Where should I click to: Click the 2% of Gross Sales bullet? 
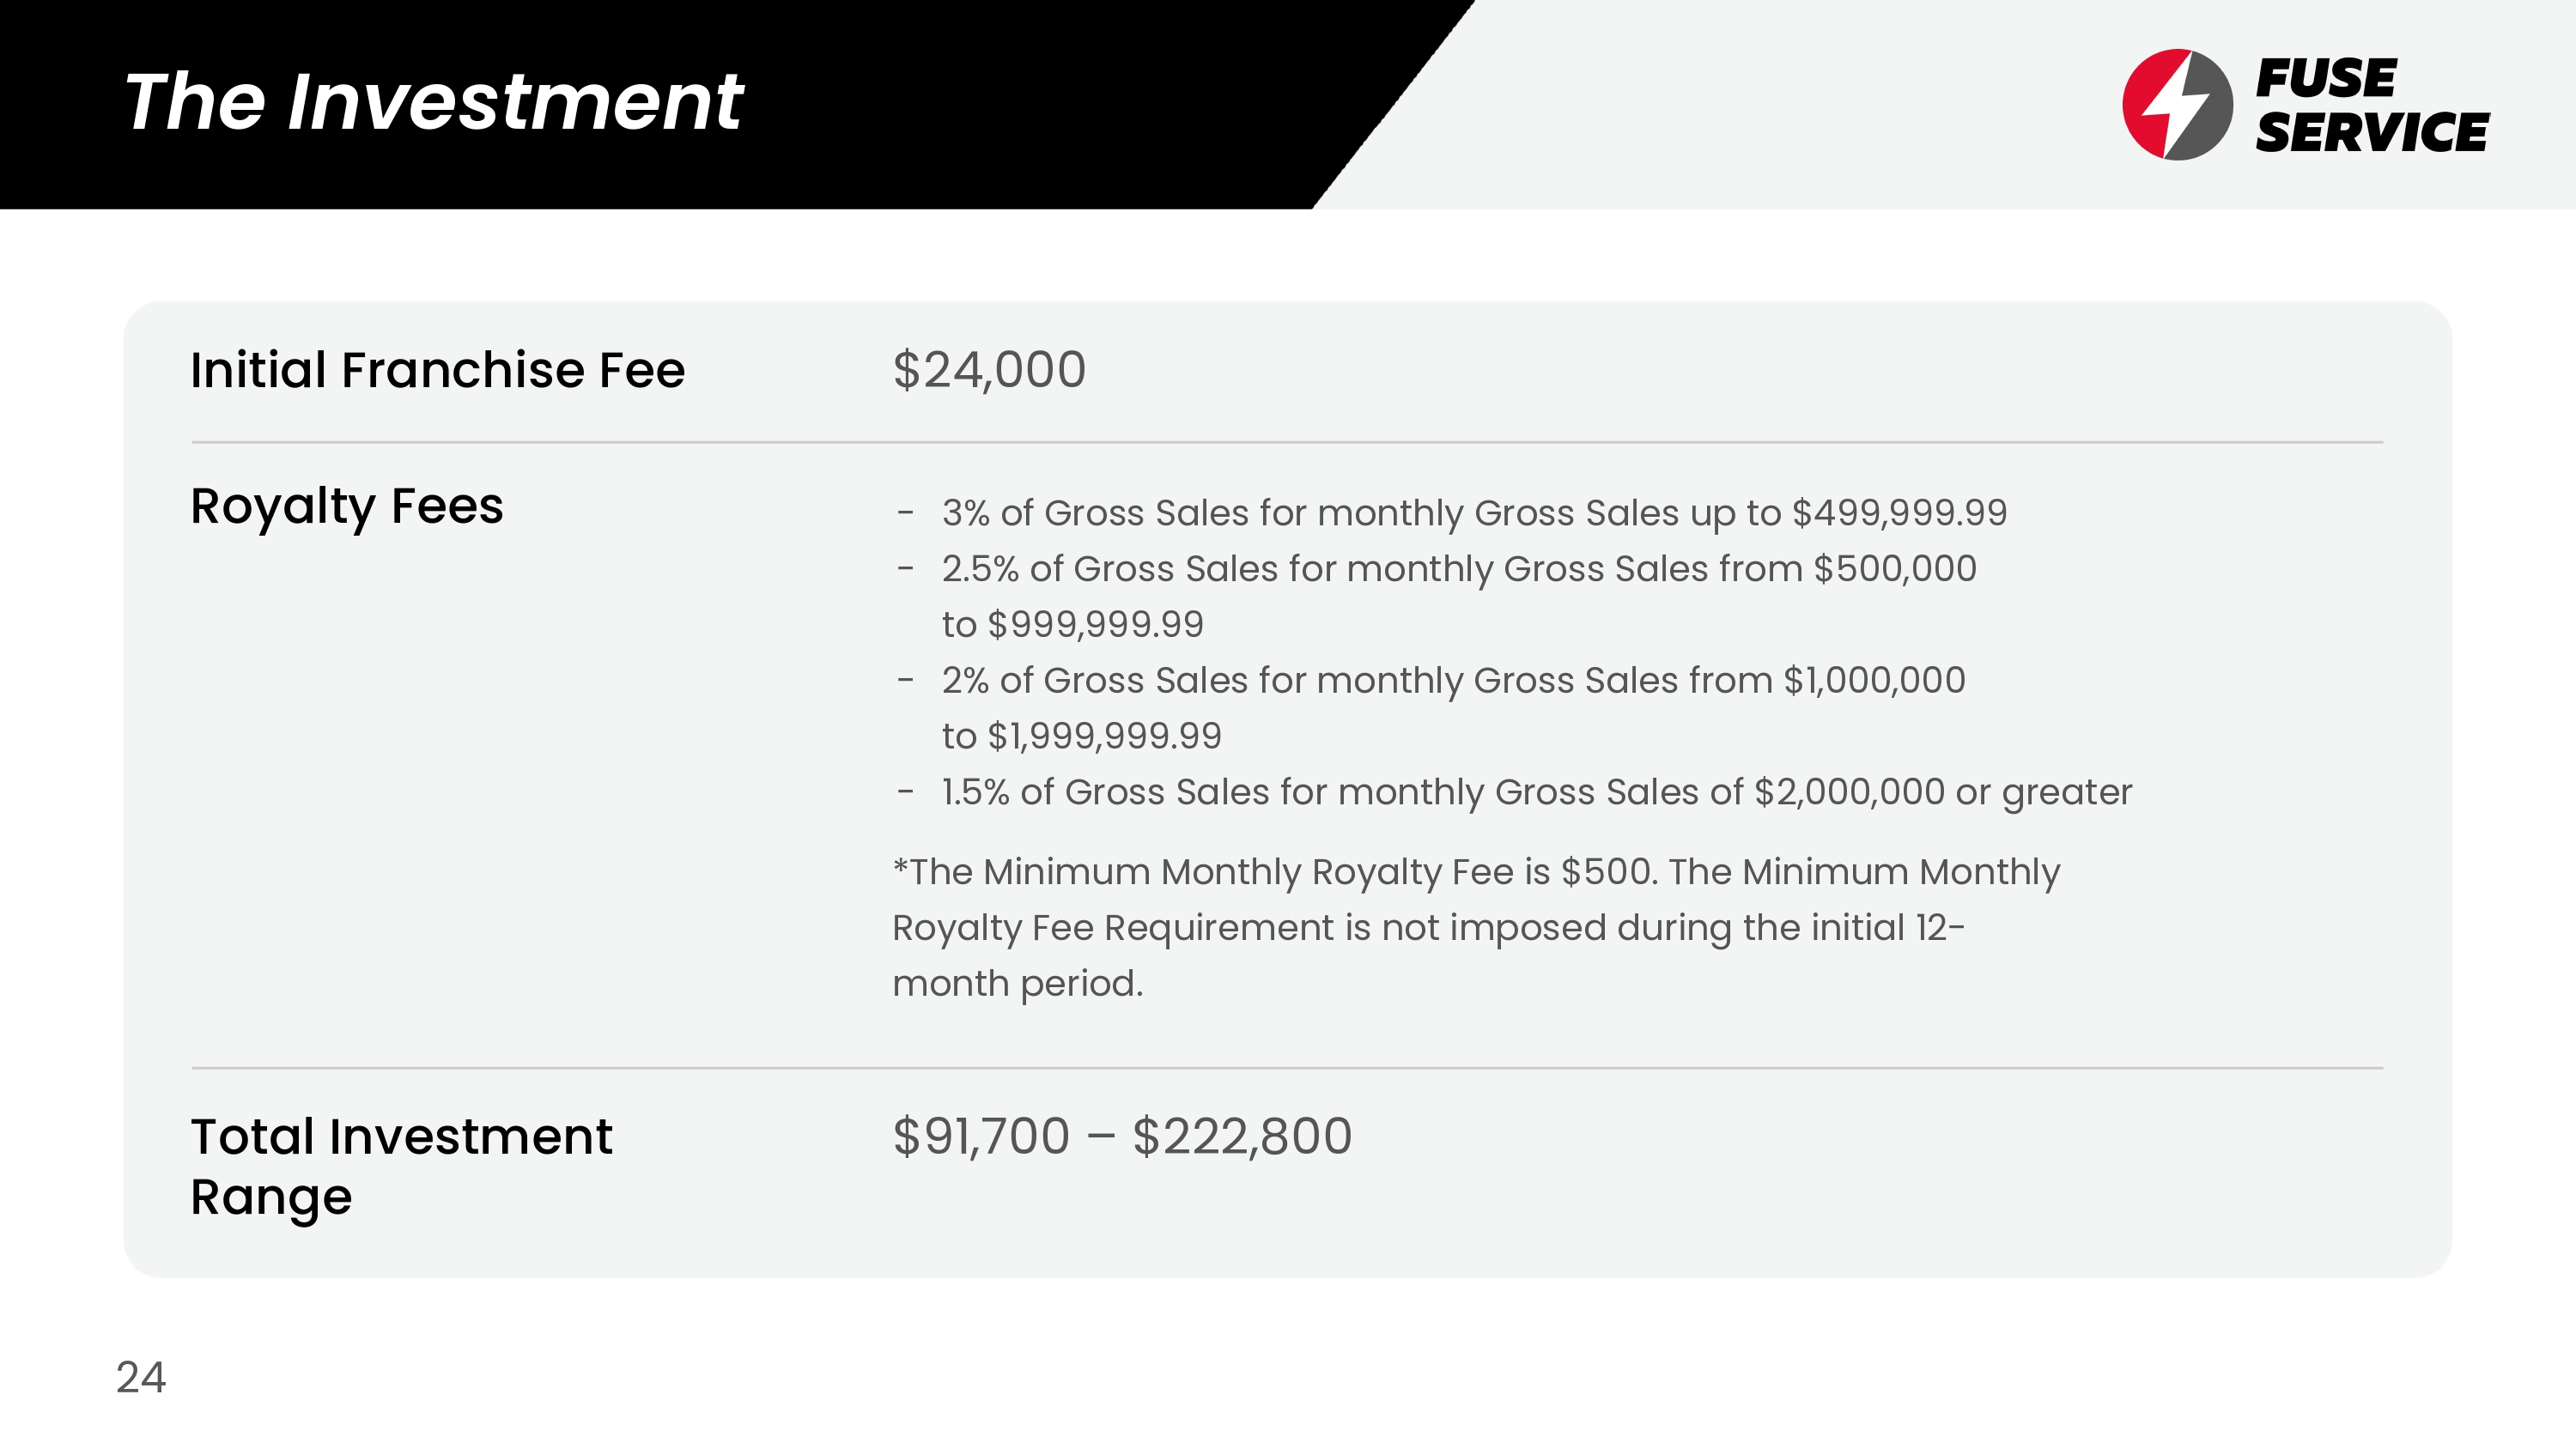[x=1452, y=681]
